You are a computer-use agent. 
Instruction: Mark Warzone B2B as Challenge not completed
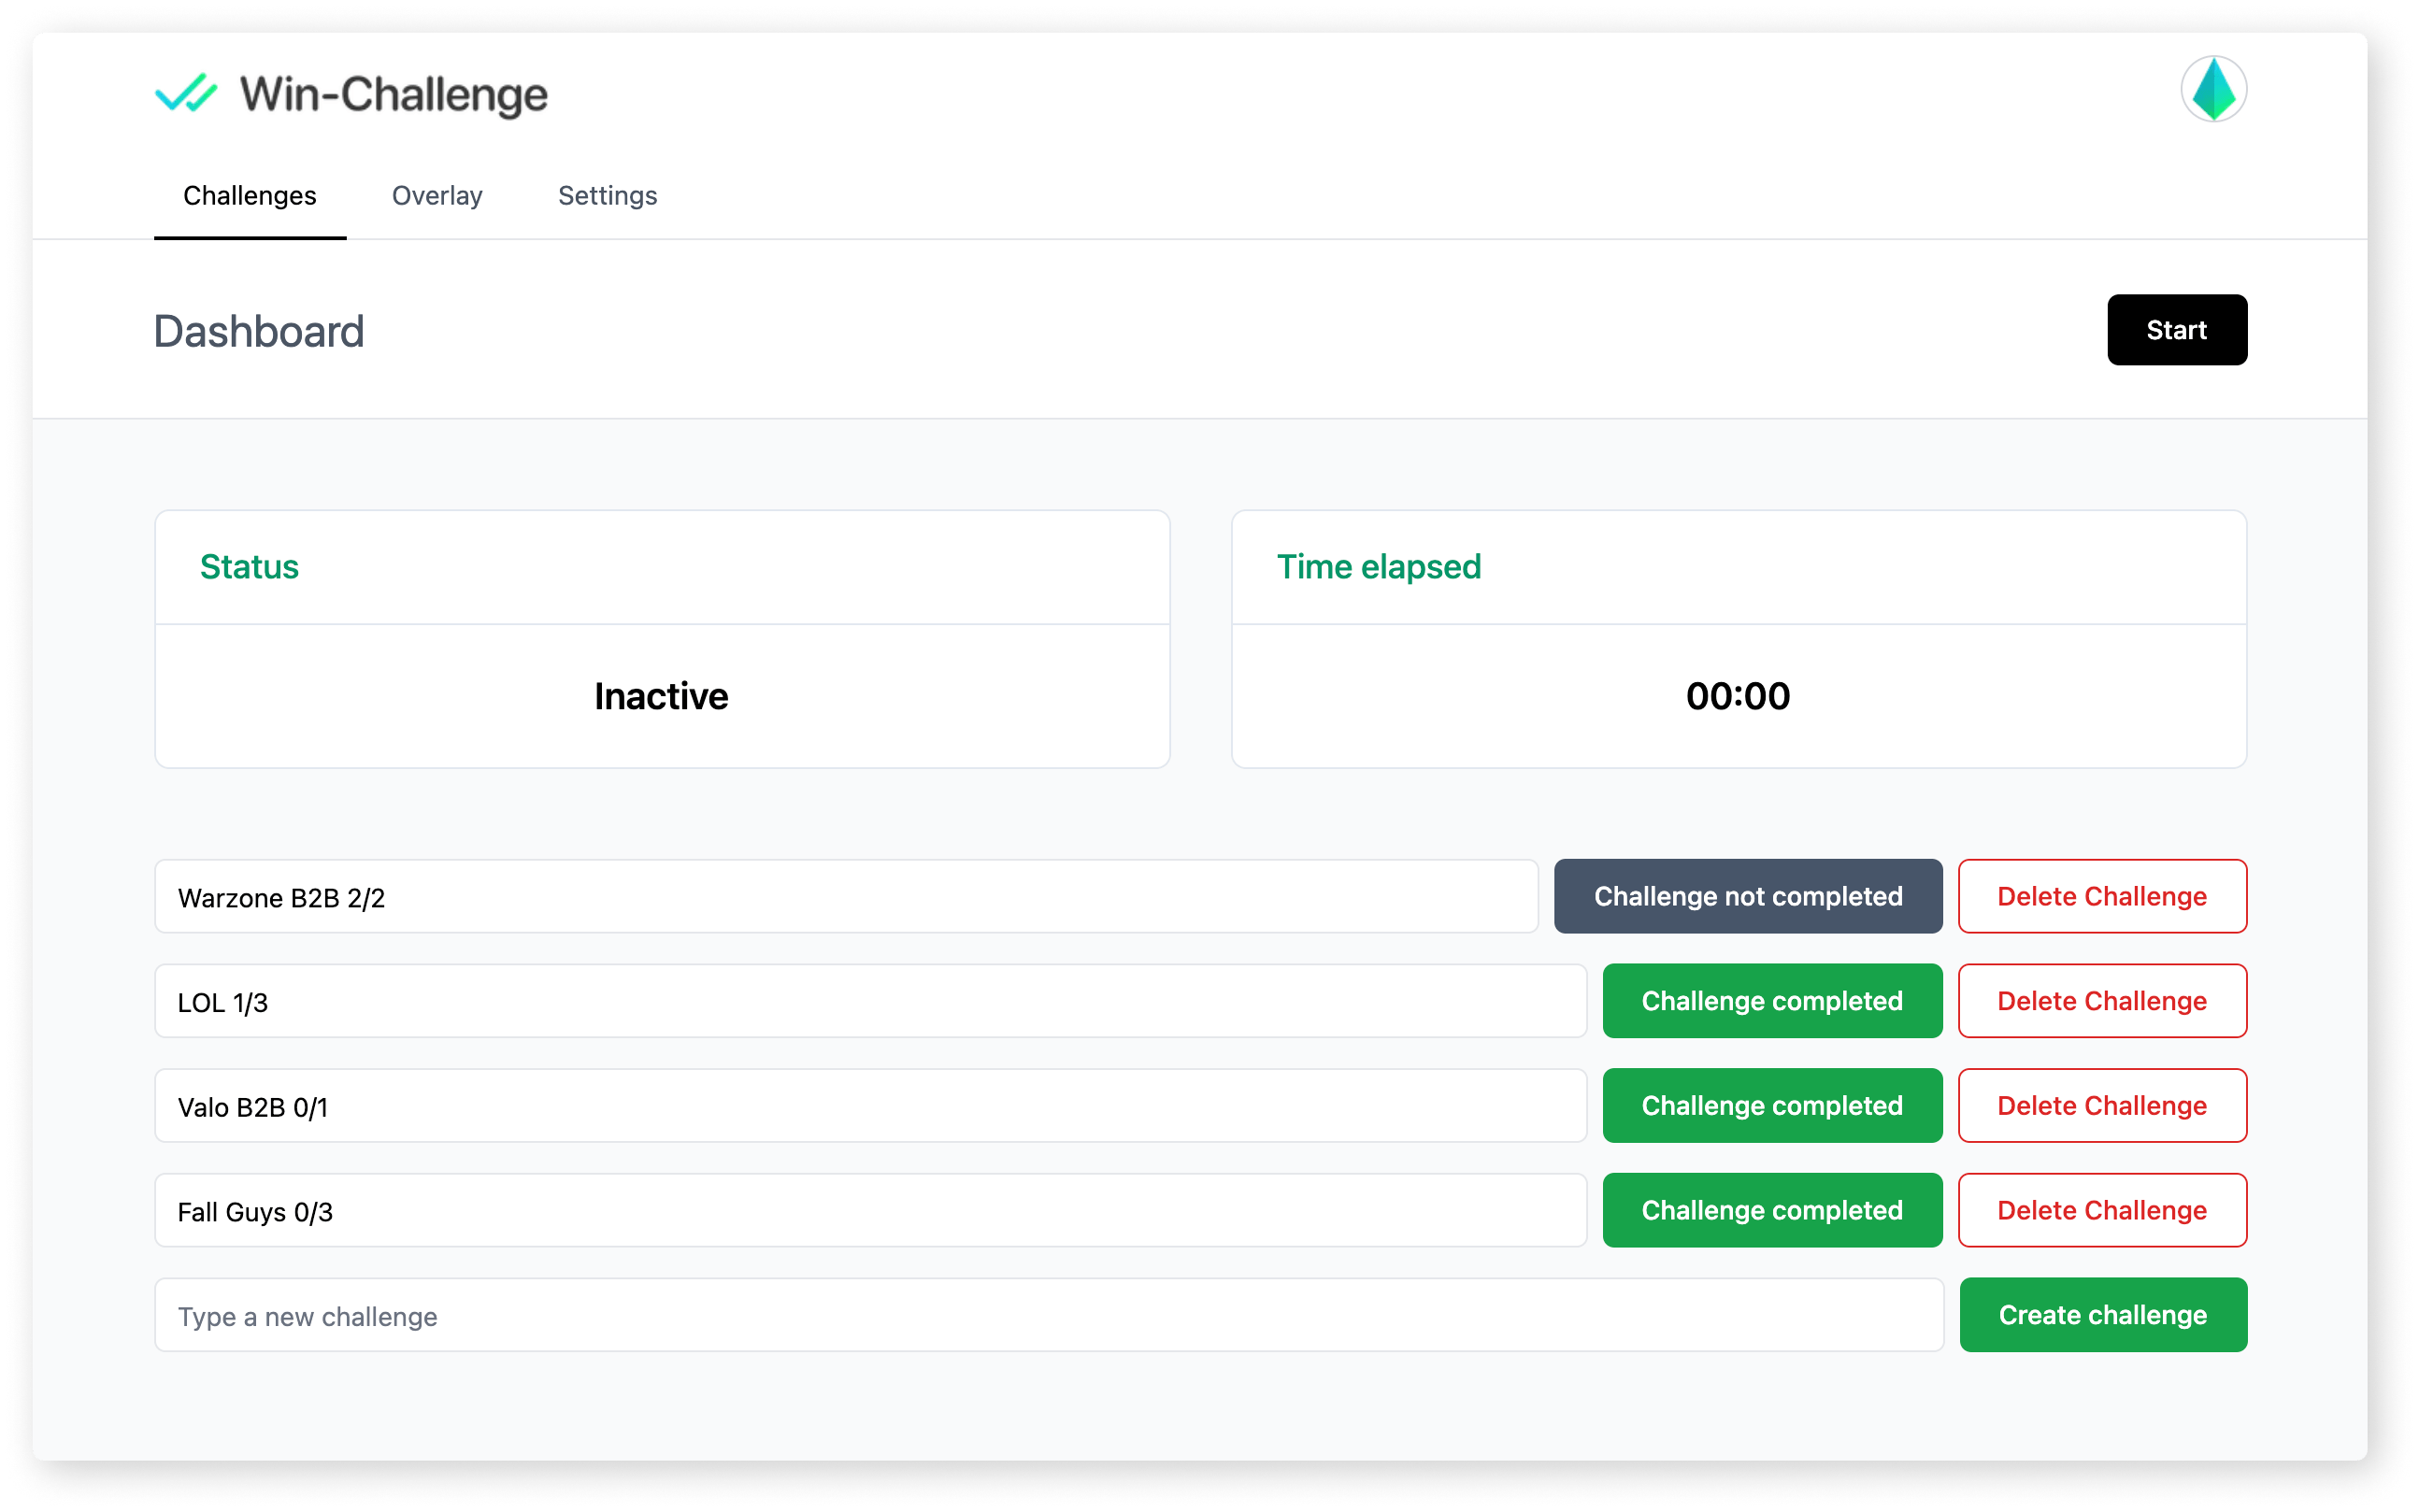pos(1746,896)
